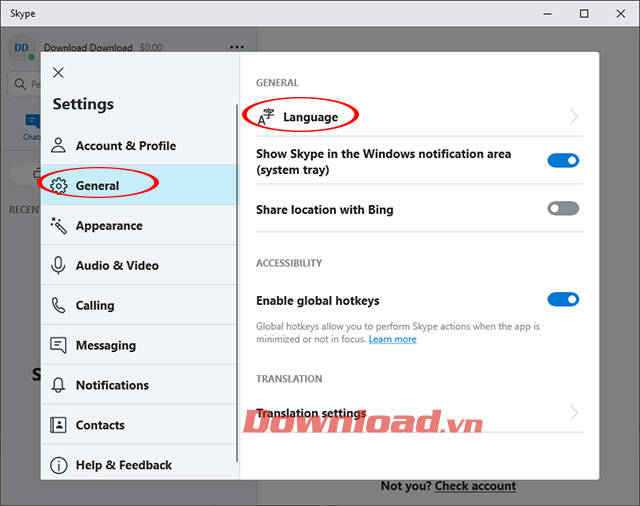
Task: Click the Account & Profile person icon
Action: point(58,145)
